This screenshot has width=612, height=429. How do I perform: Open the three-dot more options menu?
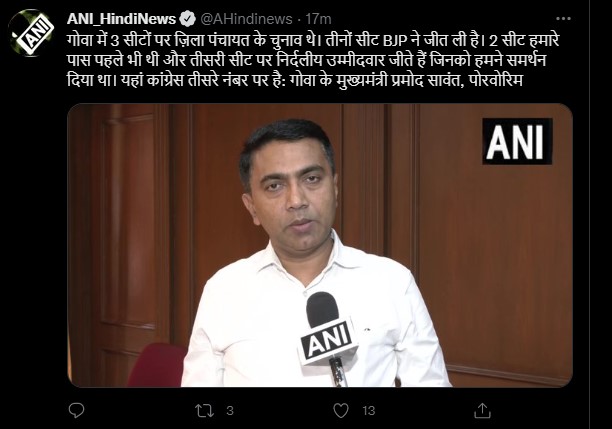(563, 18)
